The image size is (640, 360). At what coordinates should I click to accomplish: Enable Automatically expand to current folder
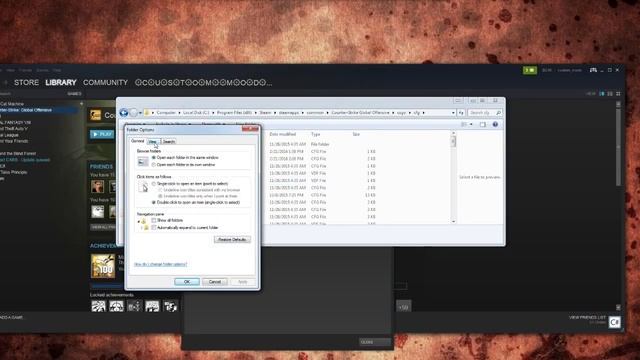[x=154, y=228]
